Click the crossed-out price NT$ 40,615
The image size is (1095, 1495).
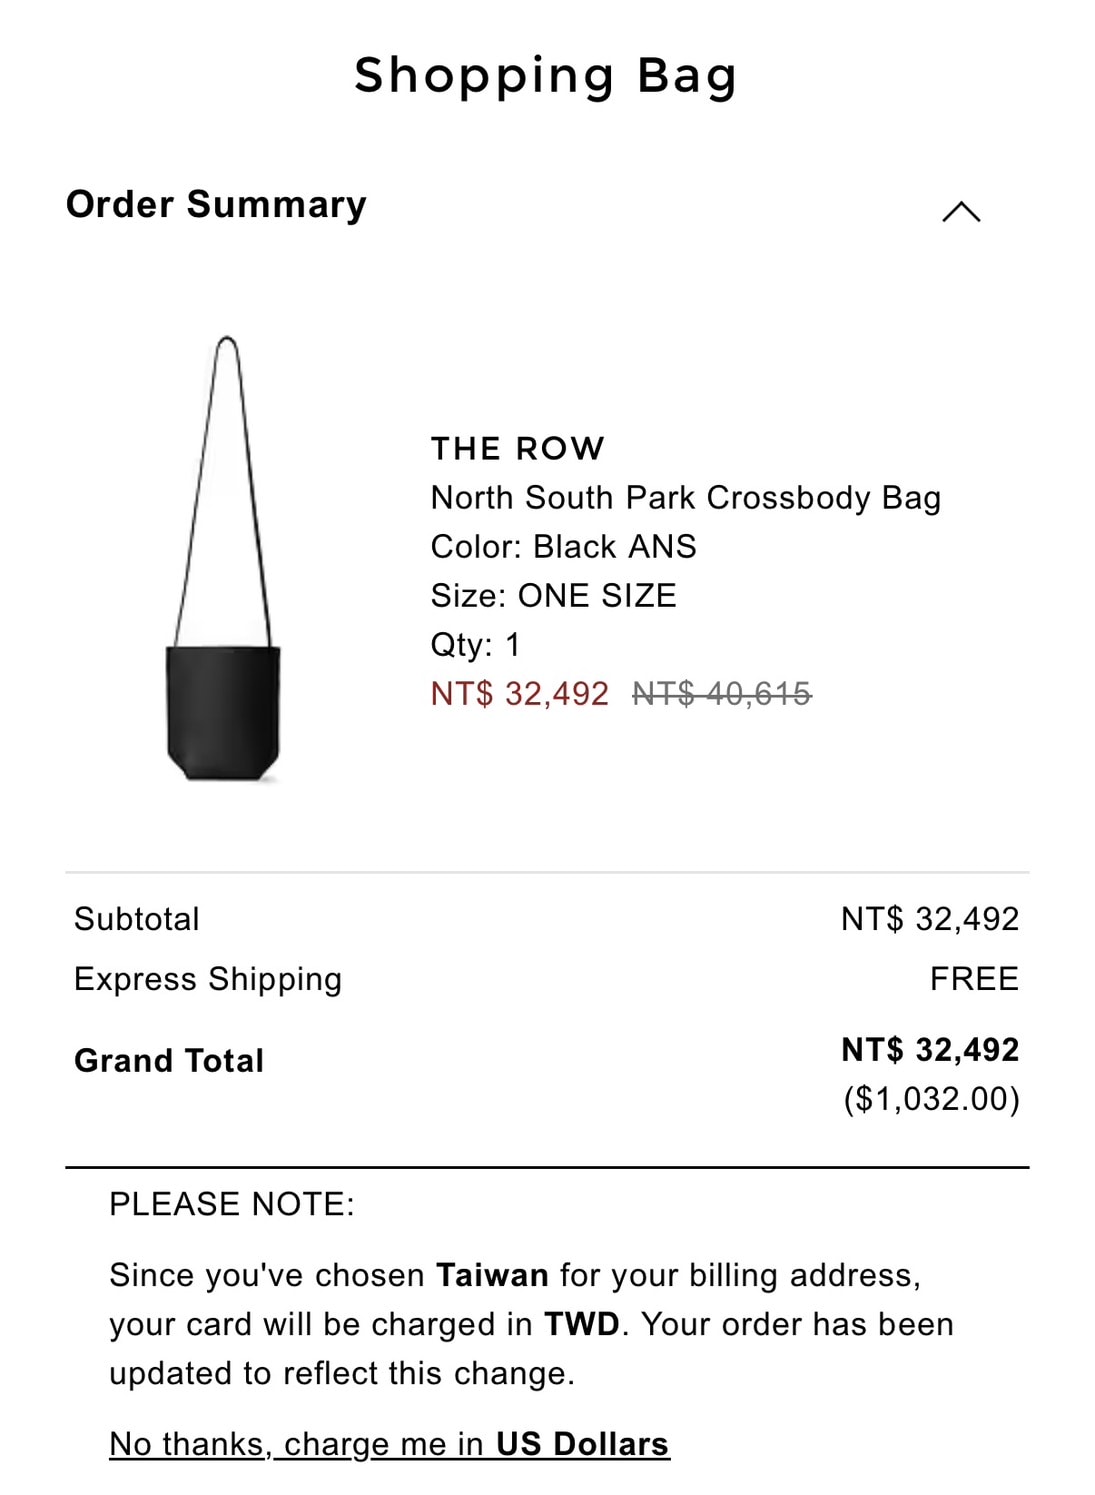pyautogui.click(x=721, y=693)
